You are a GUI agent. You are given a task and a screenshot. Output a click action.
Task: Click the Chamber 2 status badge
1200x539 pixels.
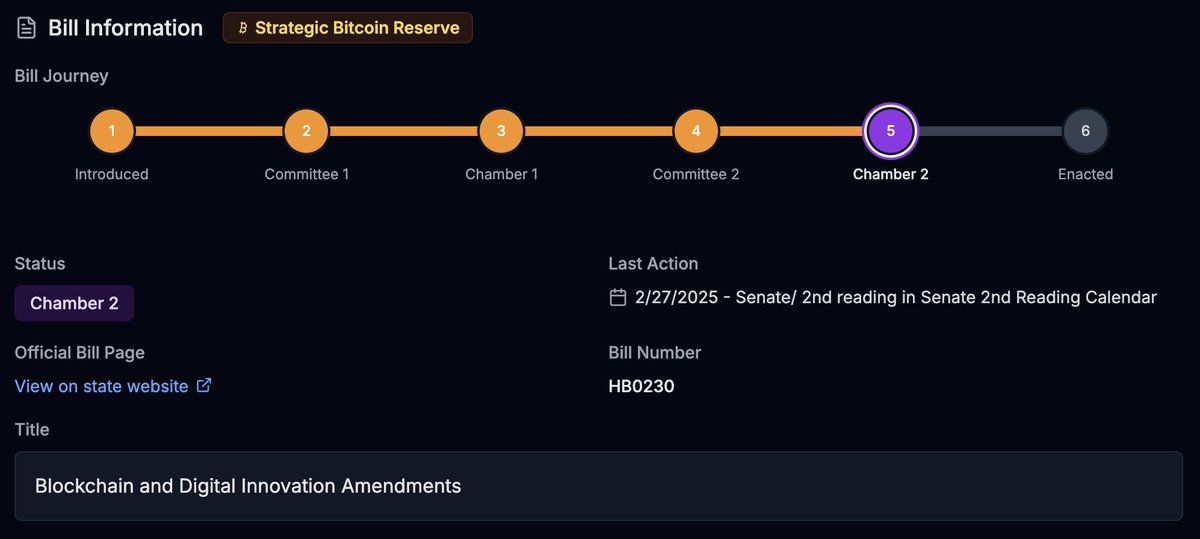(74, 303)
